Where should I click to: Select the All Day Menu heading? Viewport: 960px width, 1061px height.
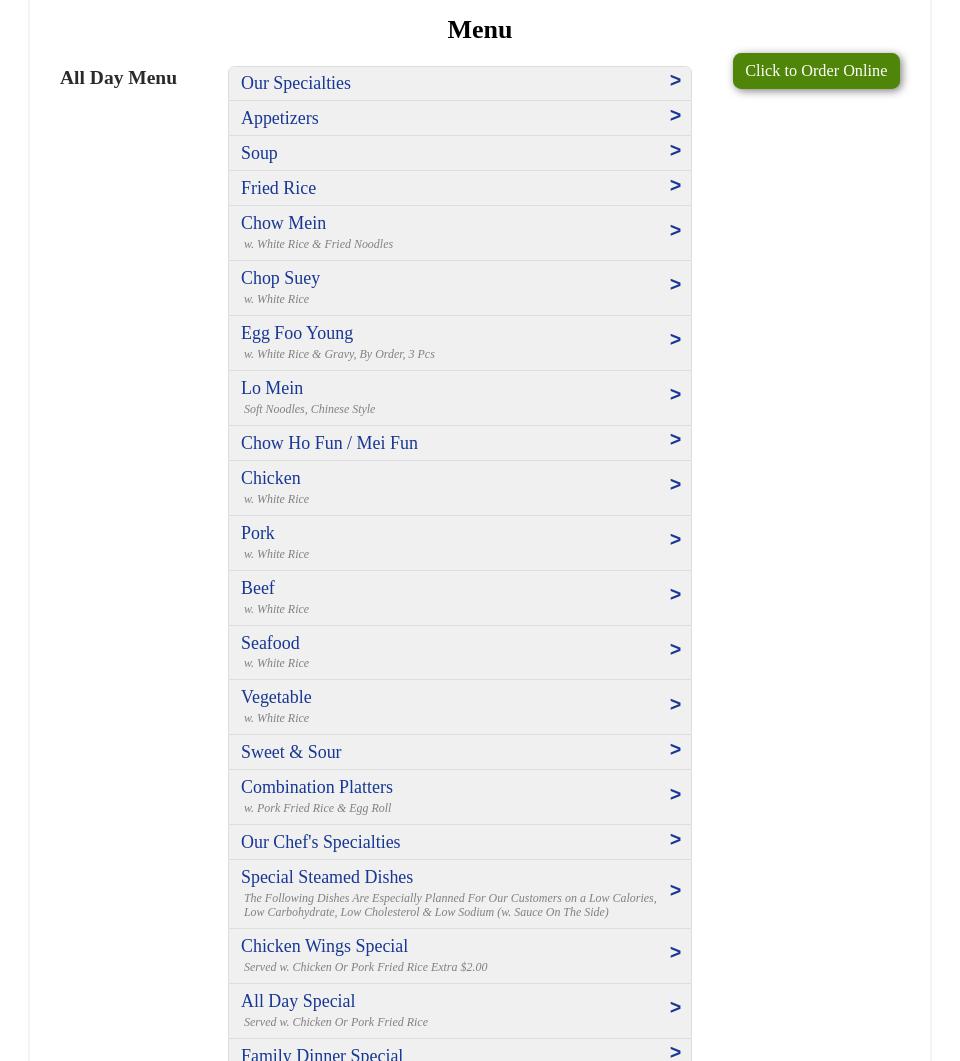[x=118, y=77]
